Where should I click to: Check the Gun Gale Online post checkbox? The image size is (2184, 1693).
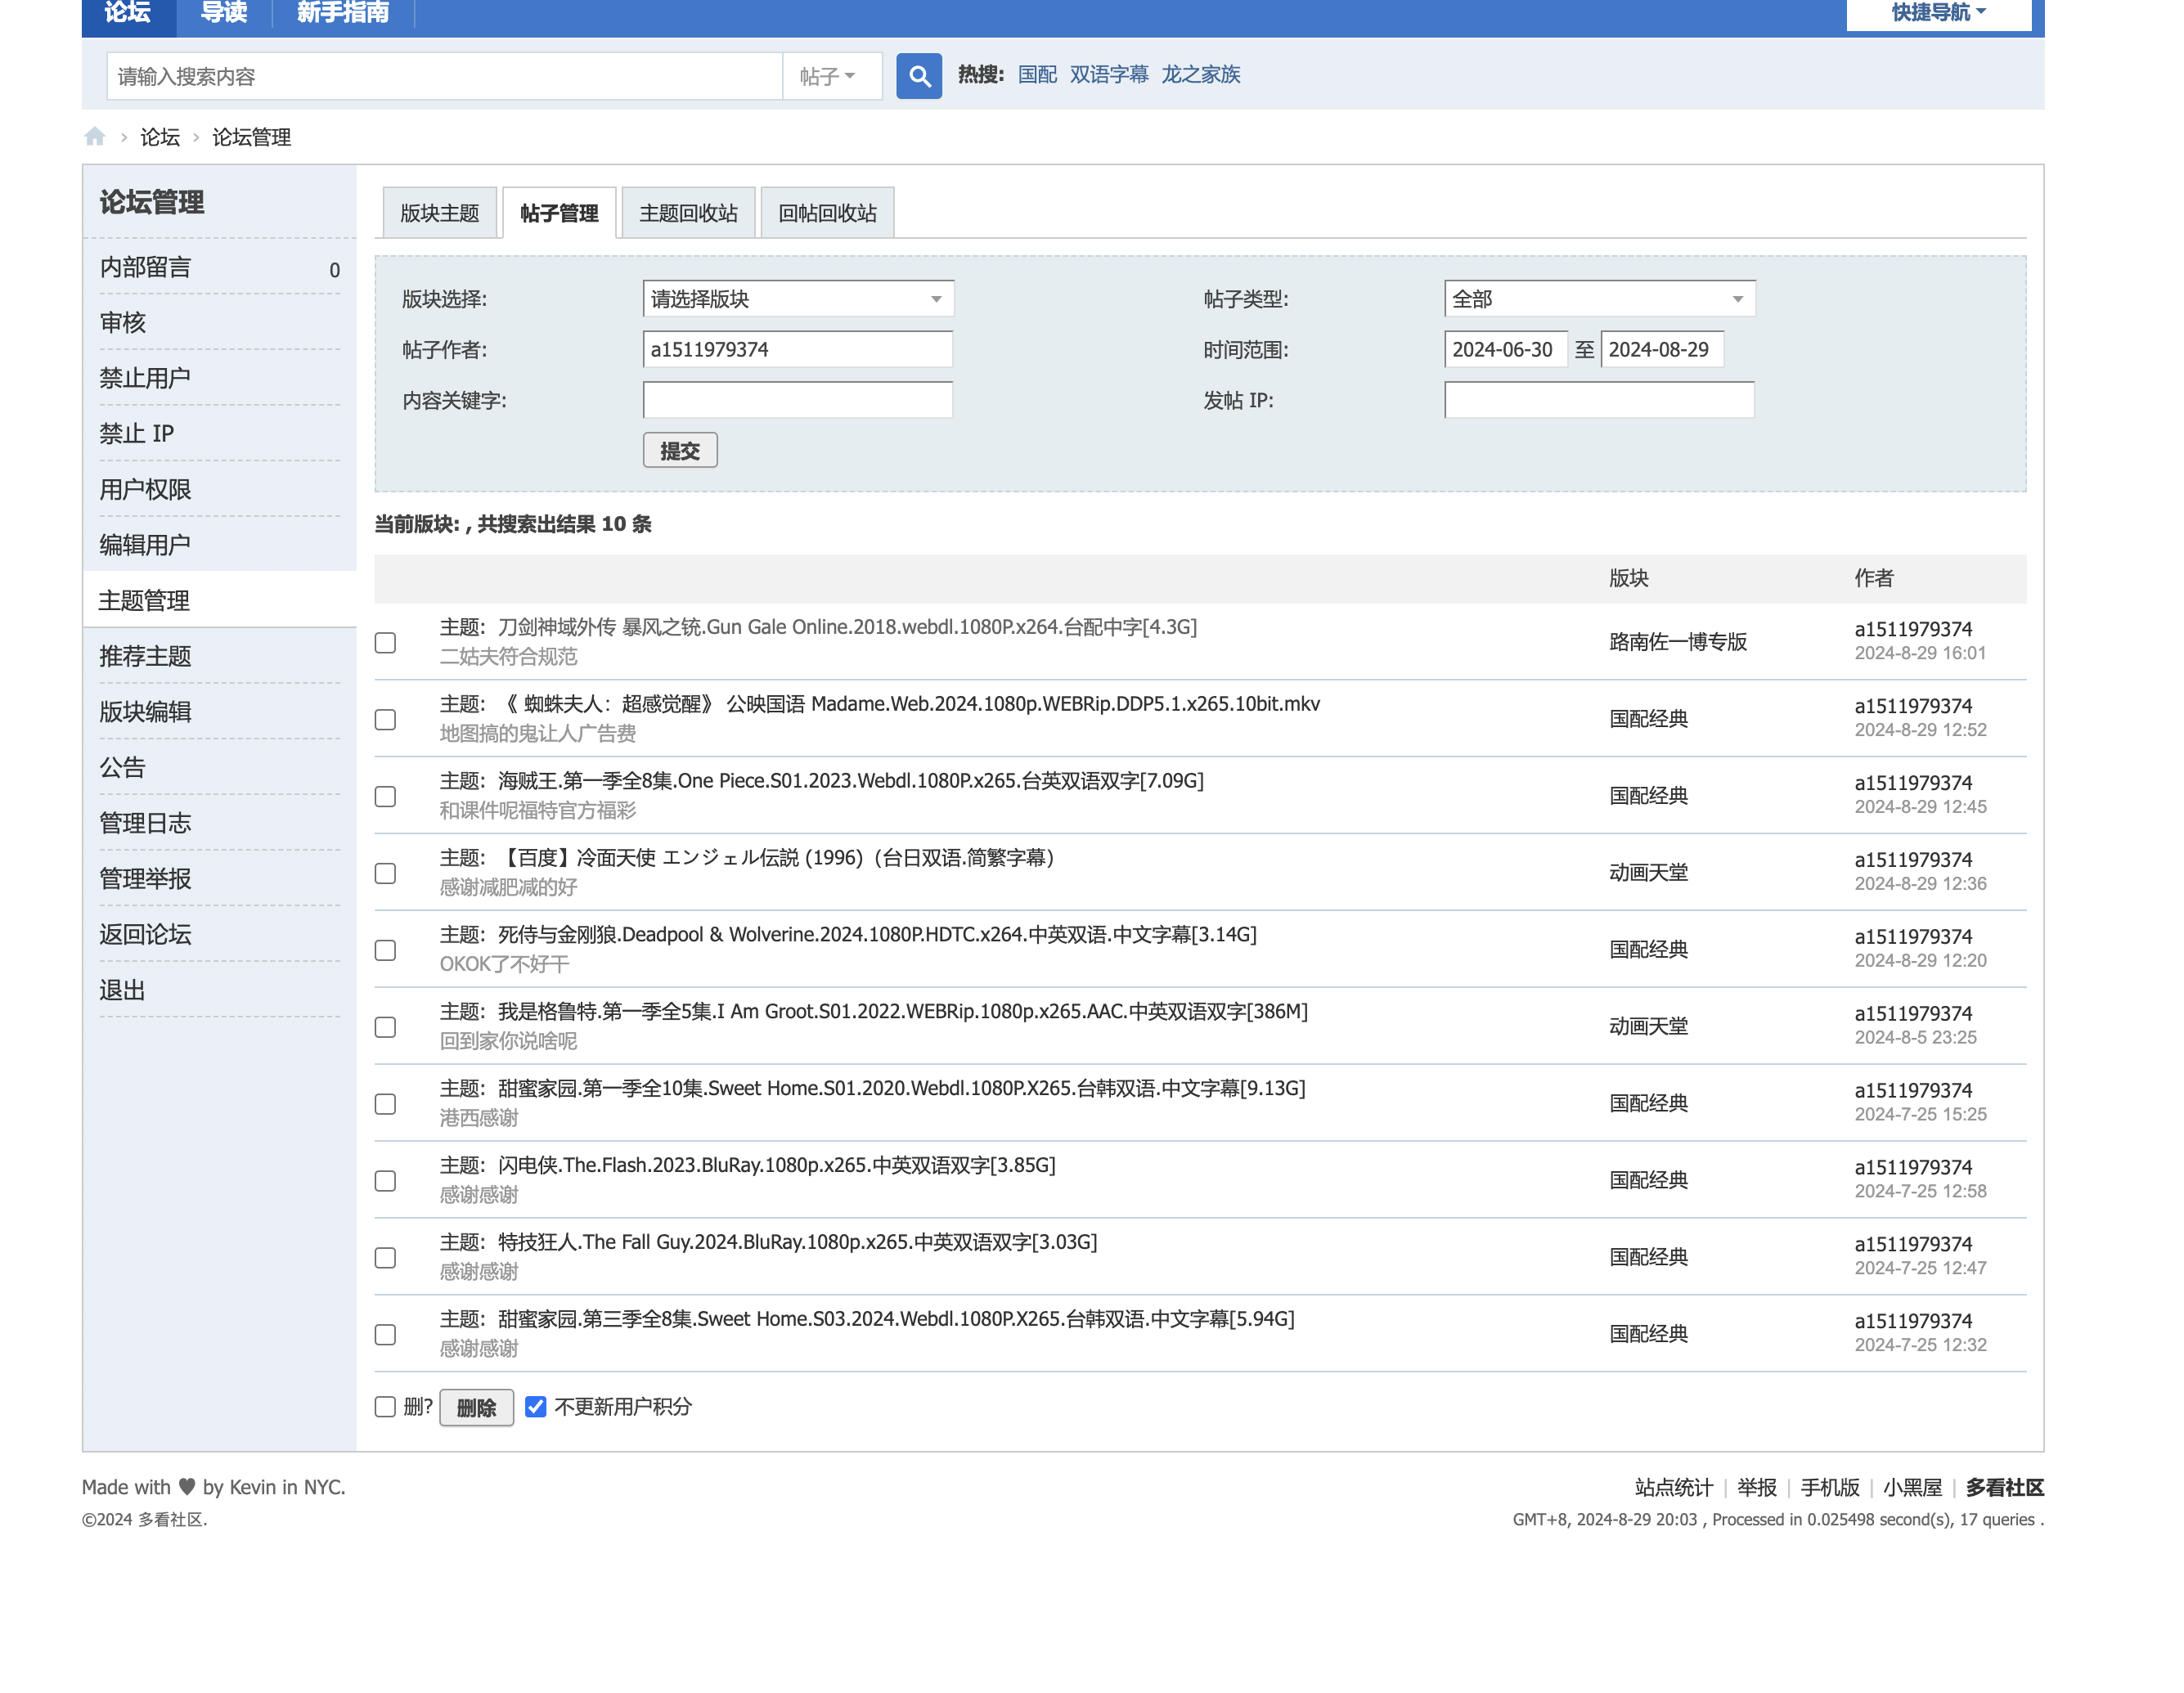click(385, 642)
